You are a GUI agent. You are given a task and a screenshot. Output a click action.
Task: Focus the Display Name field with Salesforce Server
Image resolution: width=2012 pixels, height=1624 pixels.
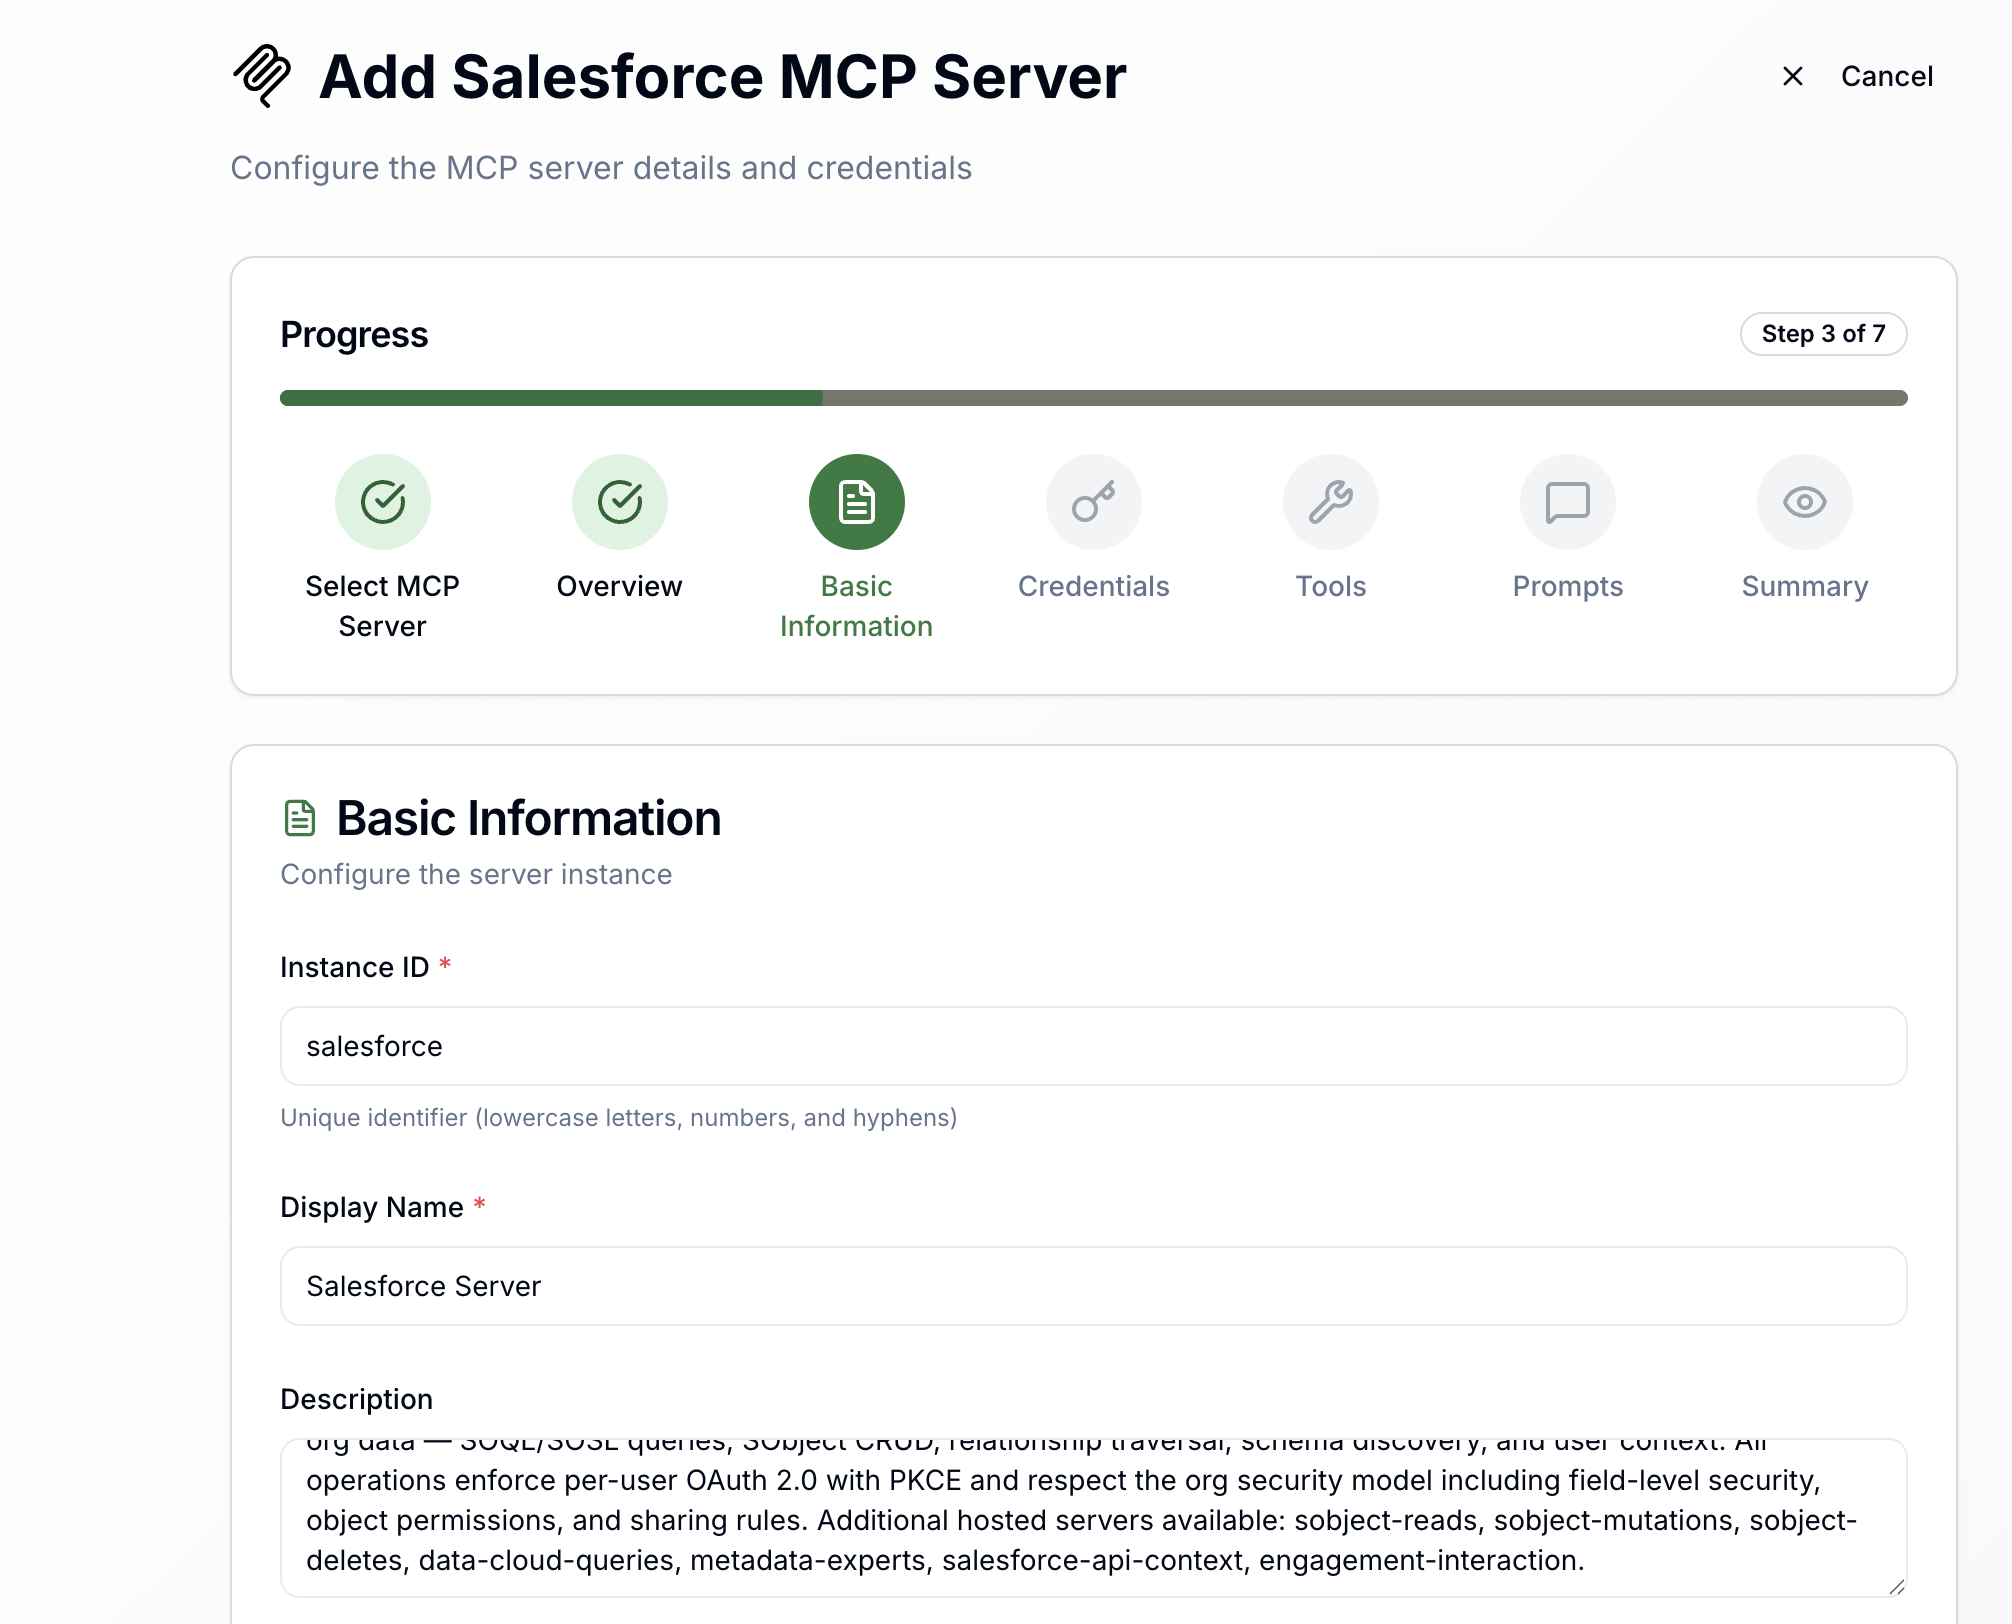1094,1286
